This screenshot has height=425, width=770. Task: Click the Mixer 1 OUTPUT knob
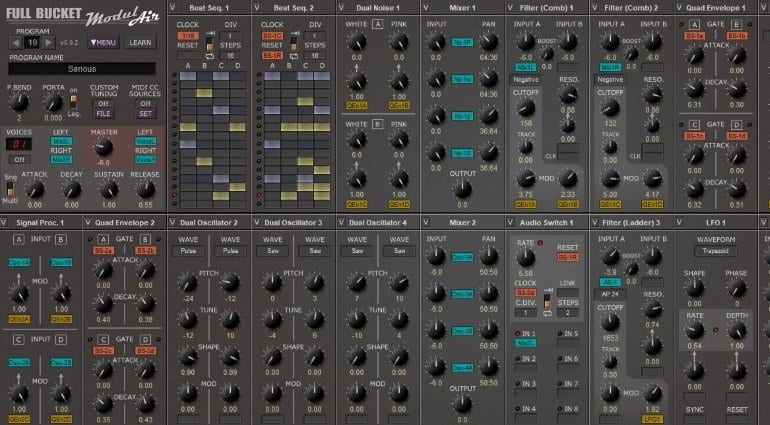coord(462,189)
